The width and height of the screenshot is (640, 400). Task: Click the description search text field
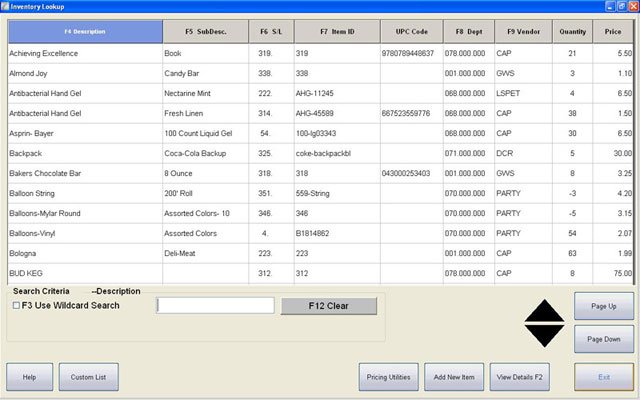pyautogui.click(x=215, y=305)
